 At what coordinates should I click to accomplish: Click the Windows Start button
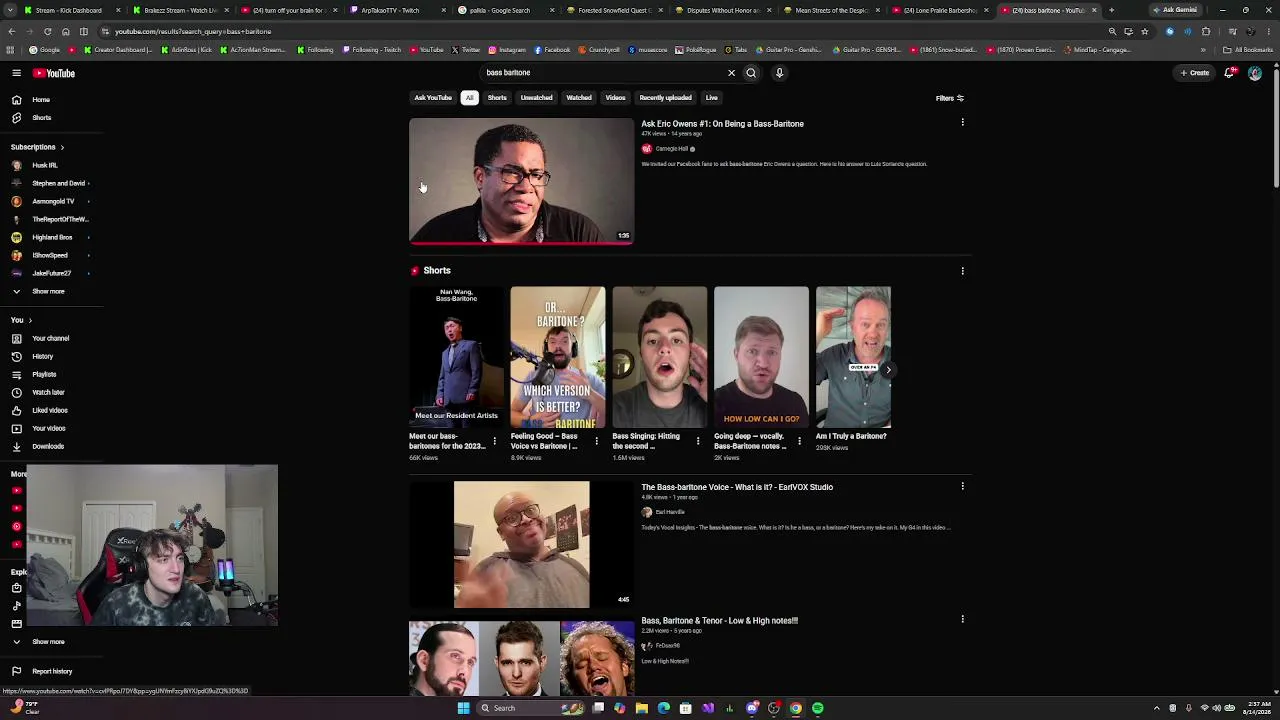[463, 708]
